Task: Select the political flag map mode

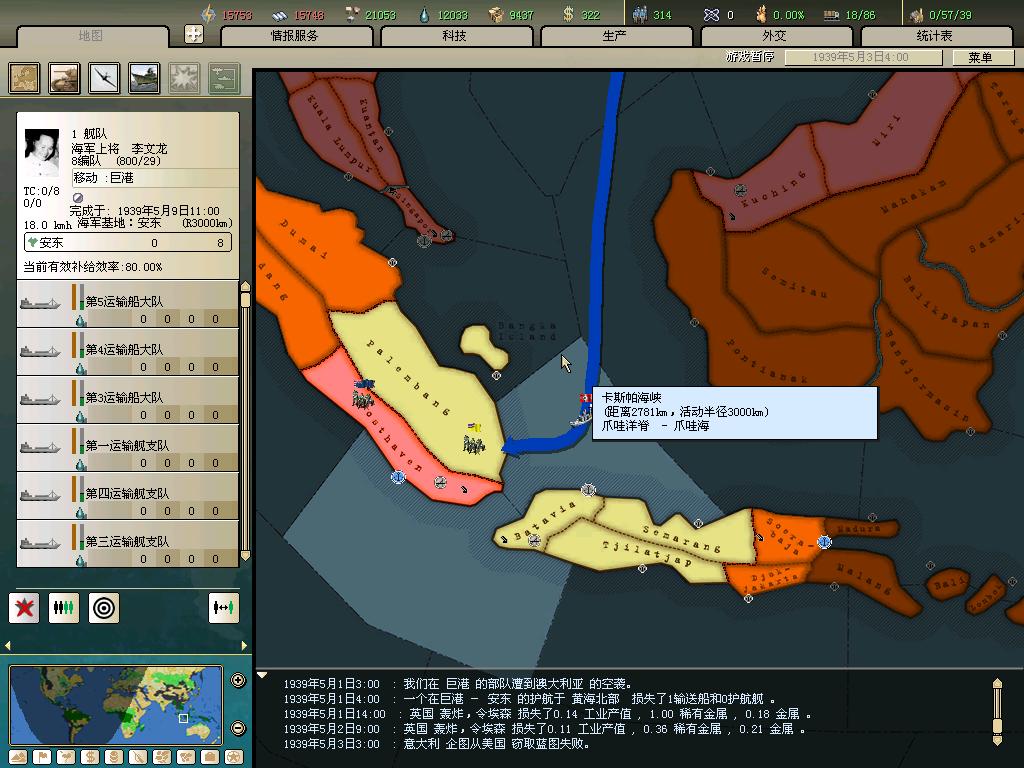Action: tap(42, 758)
